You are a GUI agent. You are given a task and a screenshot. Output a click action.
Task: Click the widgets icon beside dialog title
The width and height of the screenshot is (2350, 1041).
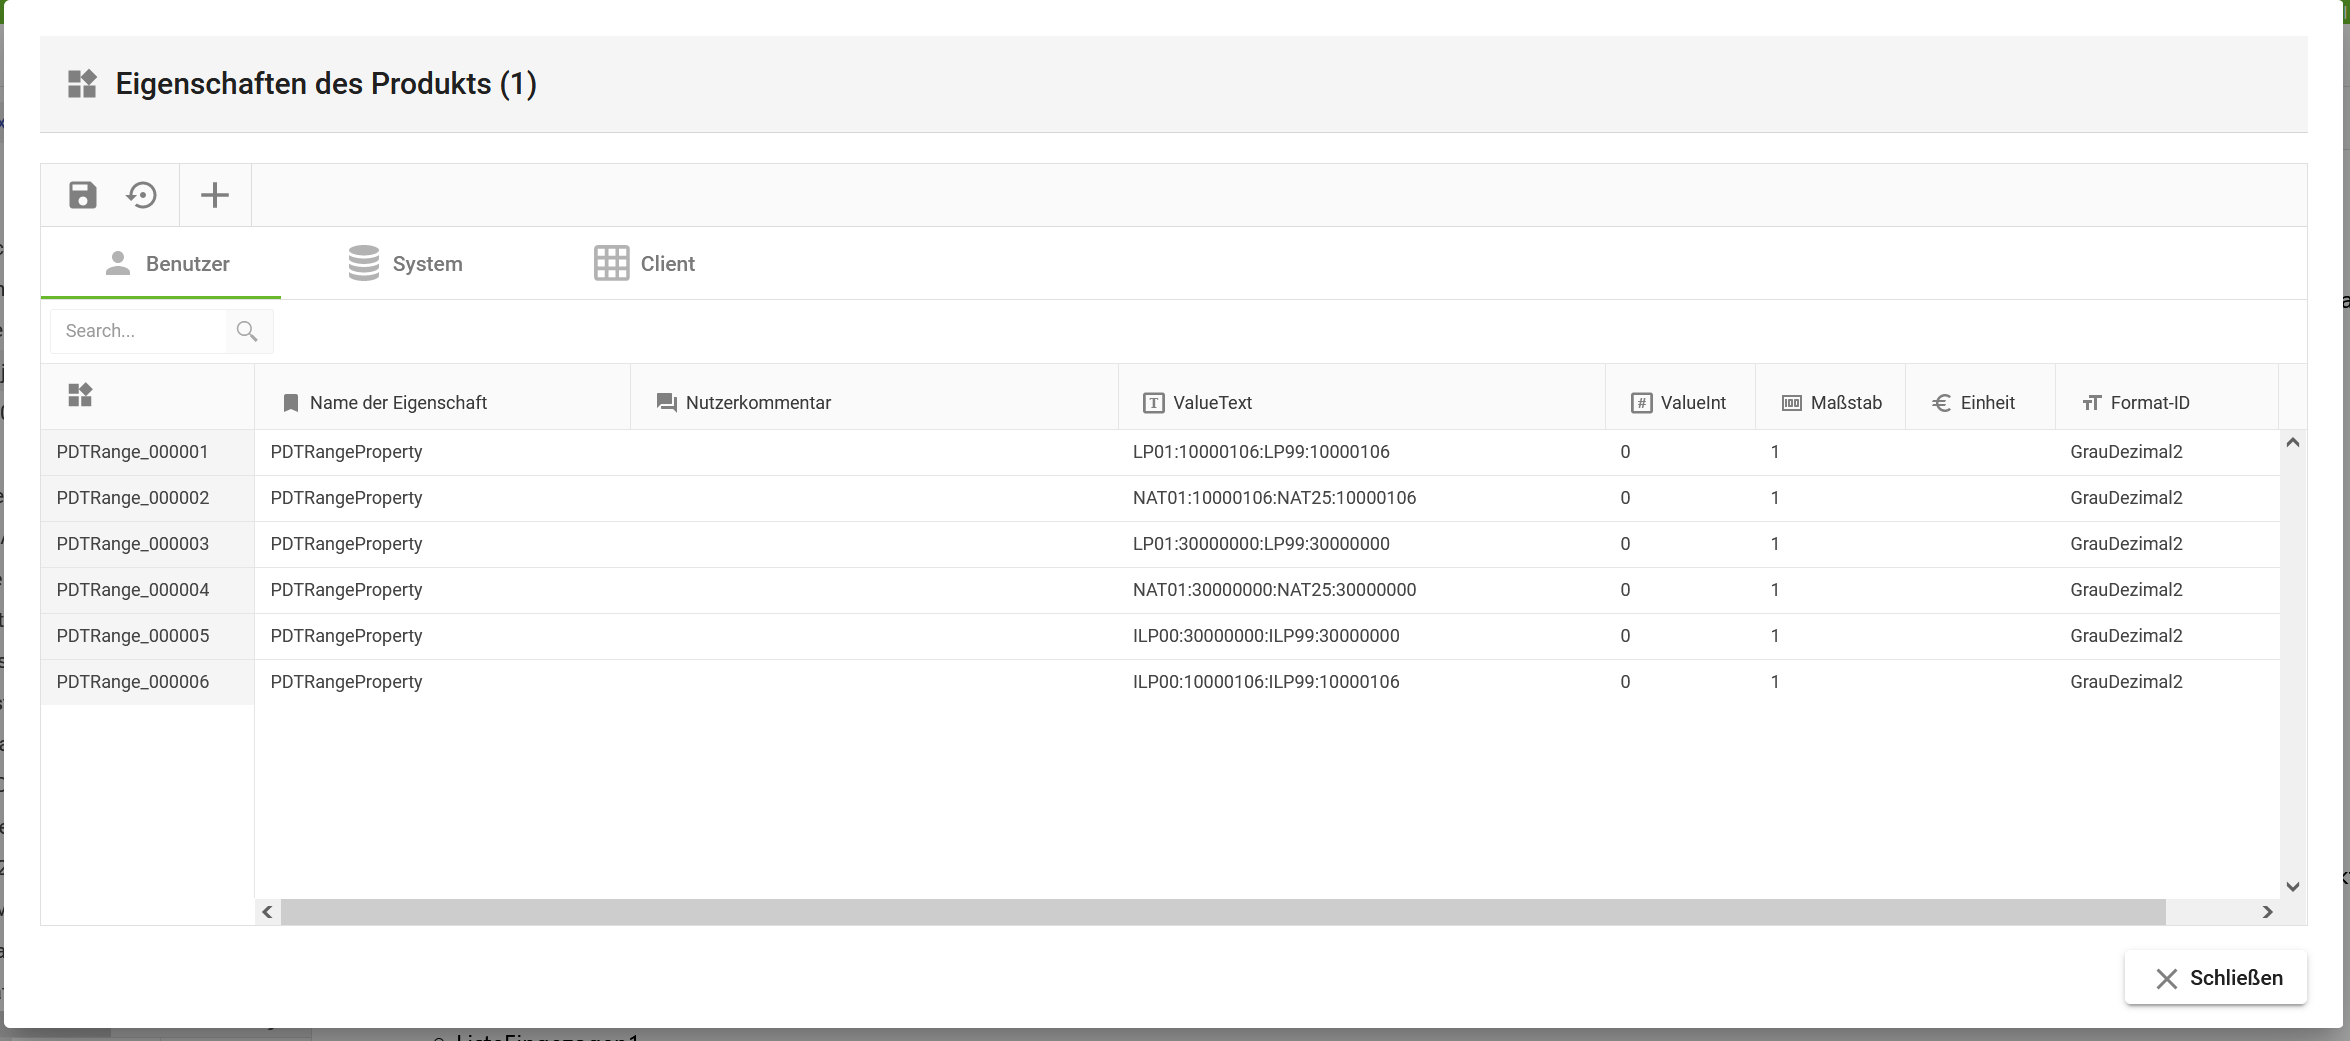(82, 84)
